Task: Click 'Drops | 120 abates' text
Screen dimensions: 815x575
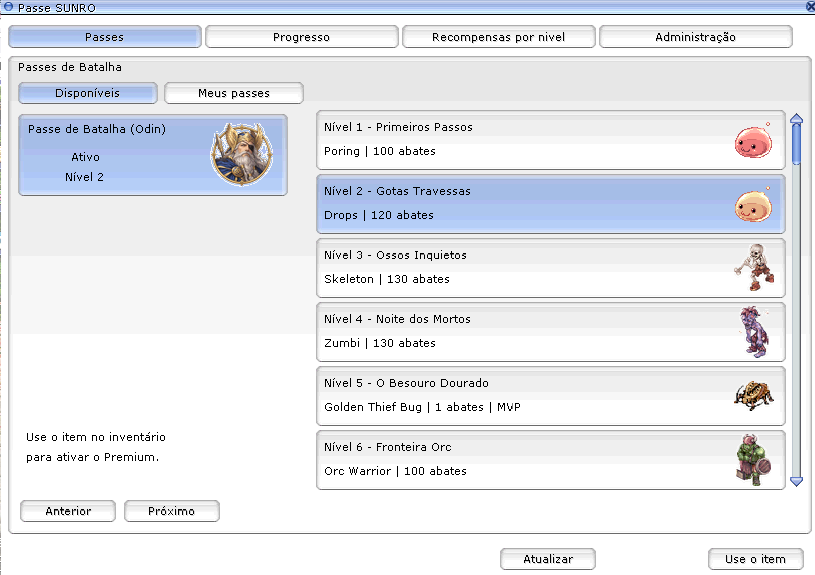Action: click(378, 215)
